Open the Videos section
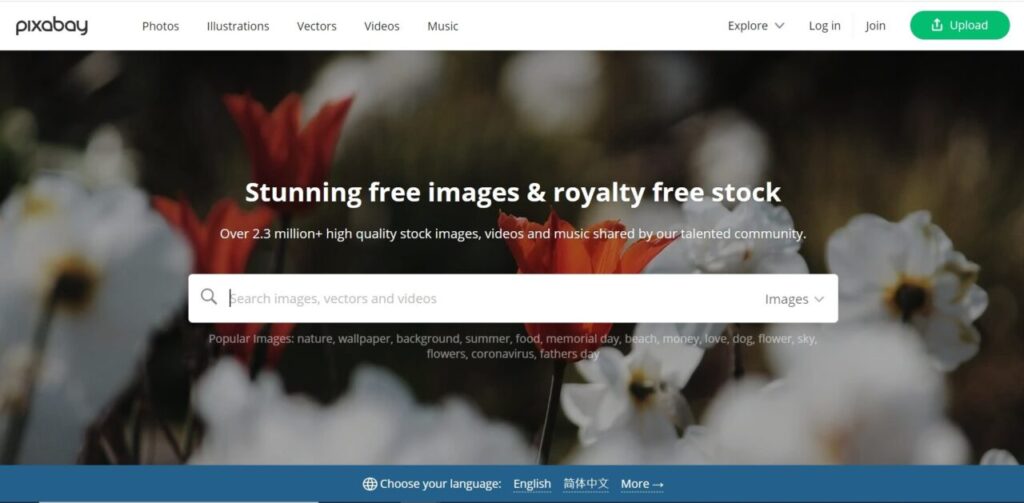Viewport: 1024px width, 503px height. tap(382, 26)
